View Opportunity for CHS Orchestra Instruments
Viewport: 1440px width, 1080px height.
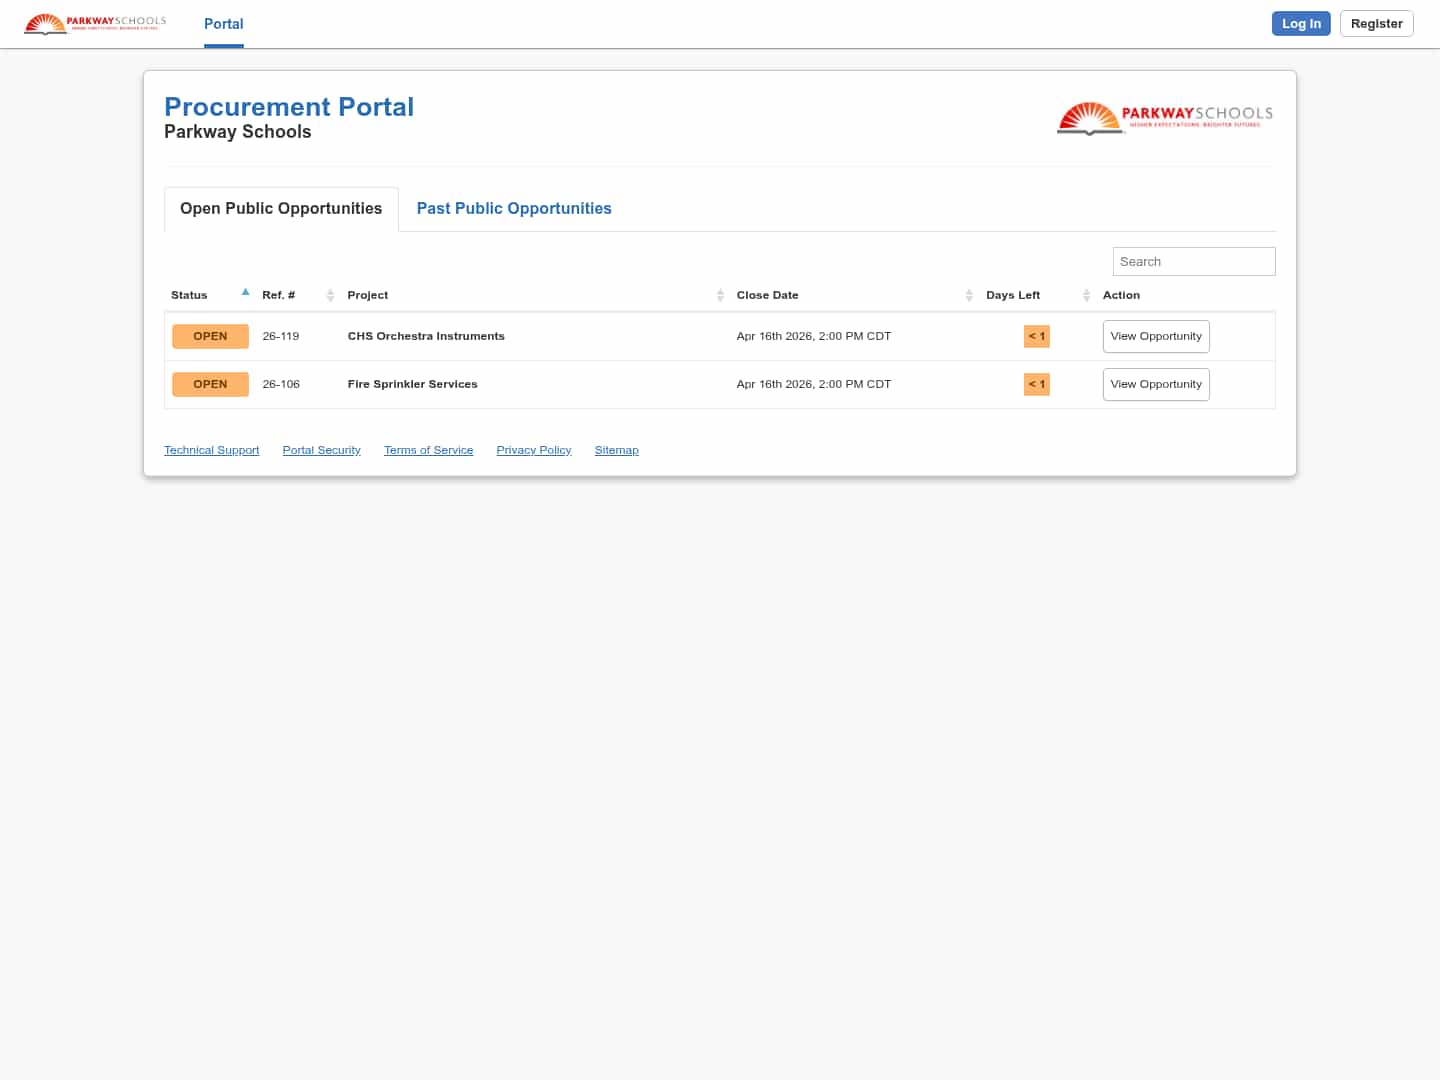pyautogui.click(x=1156, y=336)
